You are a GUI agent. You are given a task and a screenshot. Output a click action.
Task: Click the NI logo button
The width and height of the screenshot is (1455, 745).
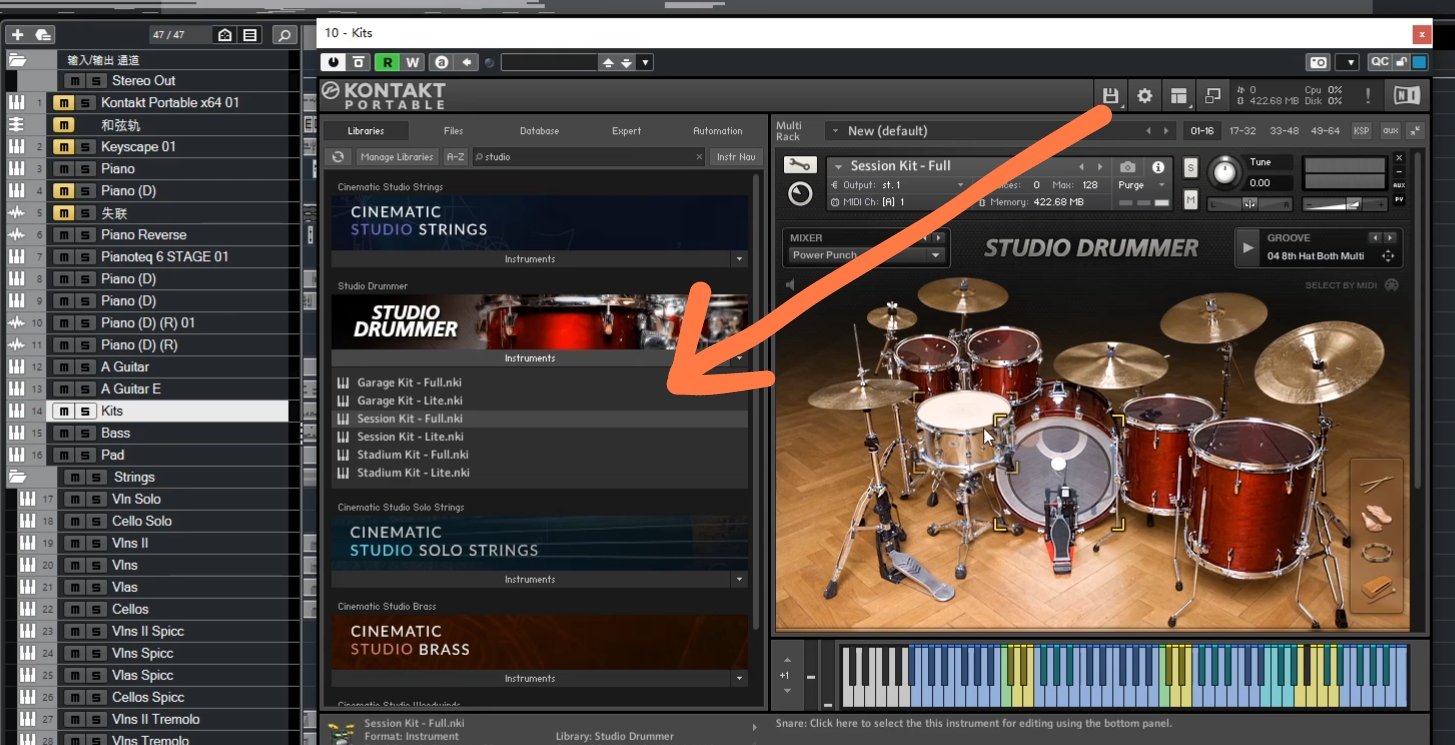click(1406, 96)
